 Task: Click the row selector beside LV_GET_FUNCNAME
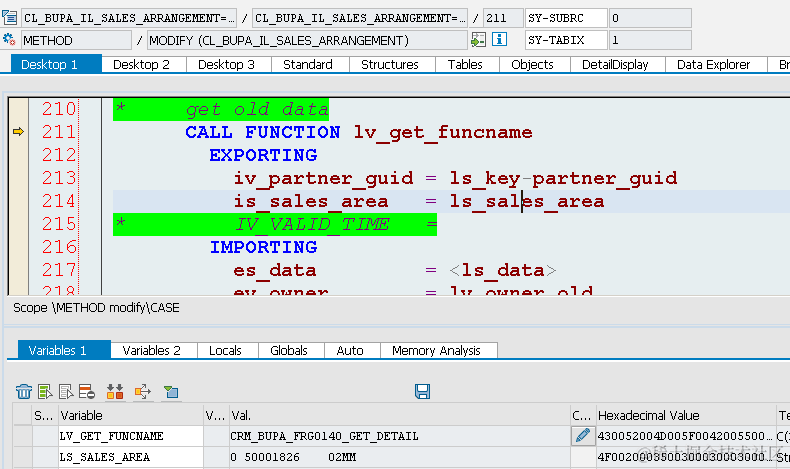click(x=23, y=436)
